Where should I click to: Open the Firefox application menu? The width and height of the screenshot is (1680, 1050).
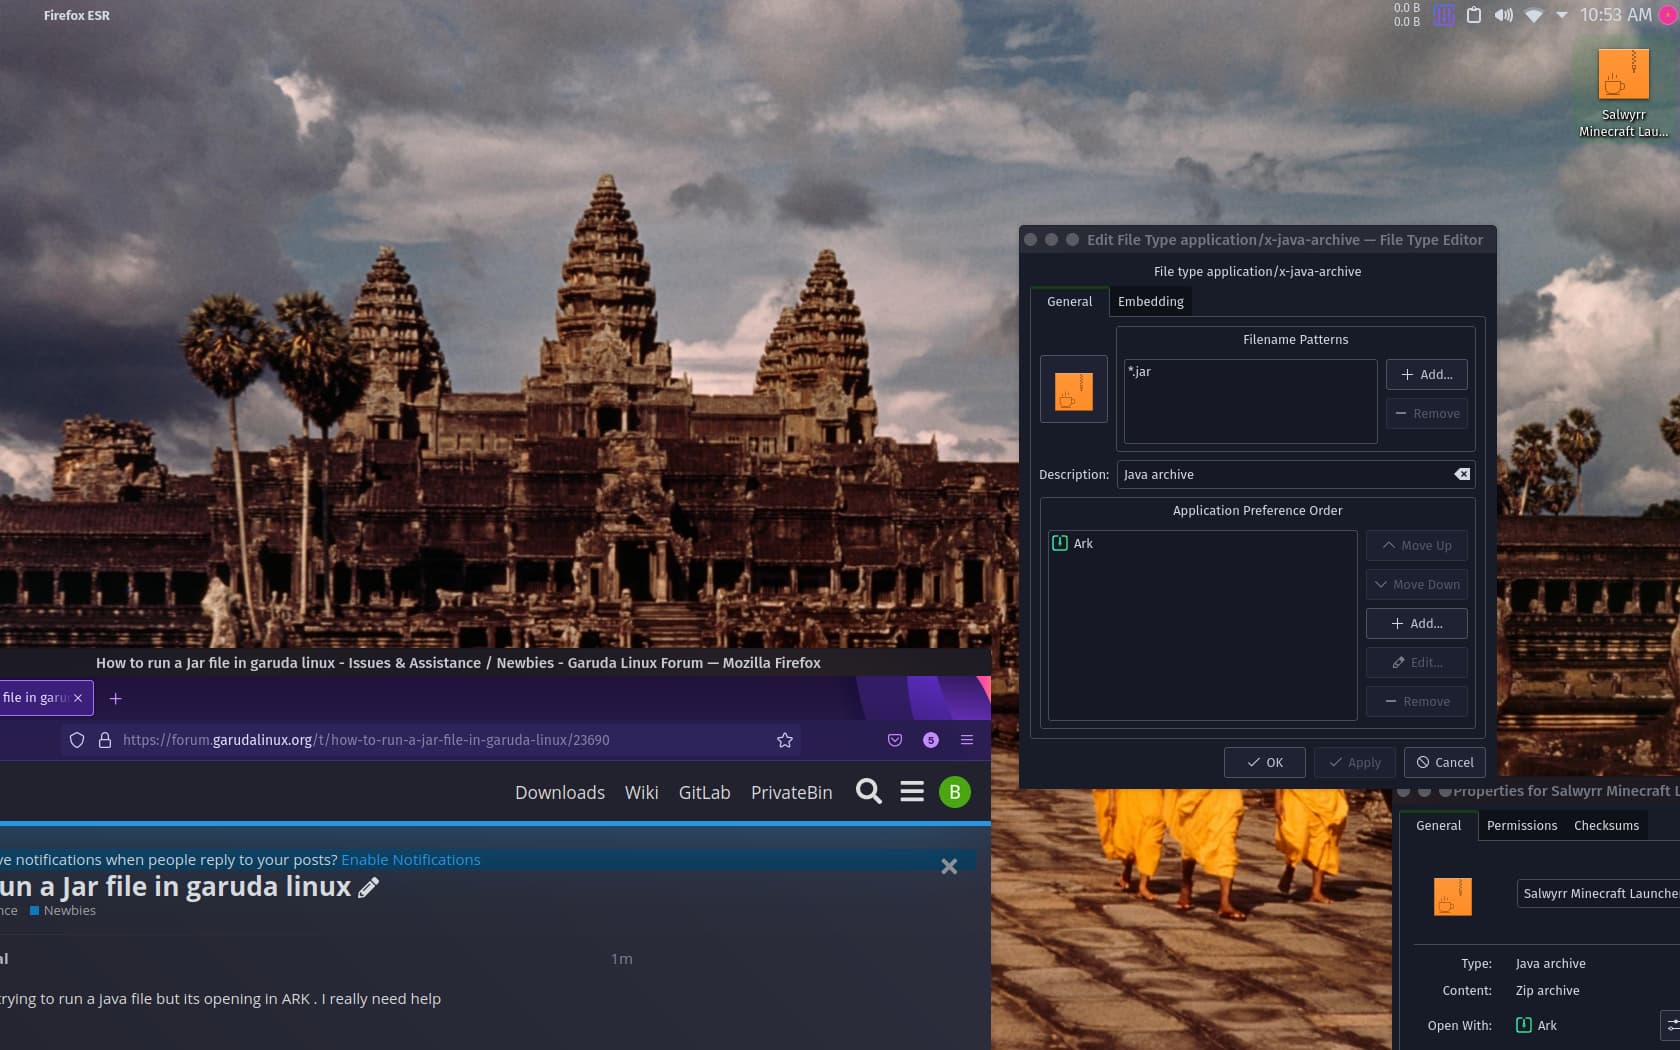[x=967, y=740]
